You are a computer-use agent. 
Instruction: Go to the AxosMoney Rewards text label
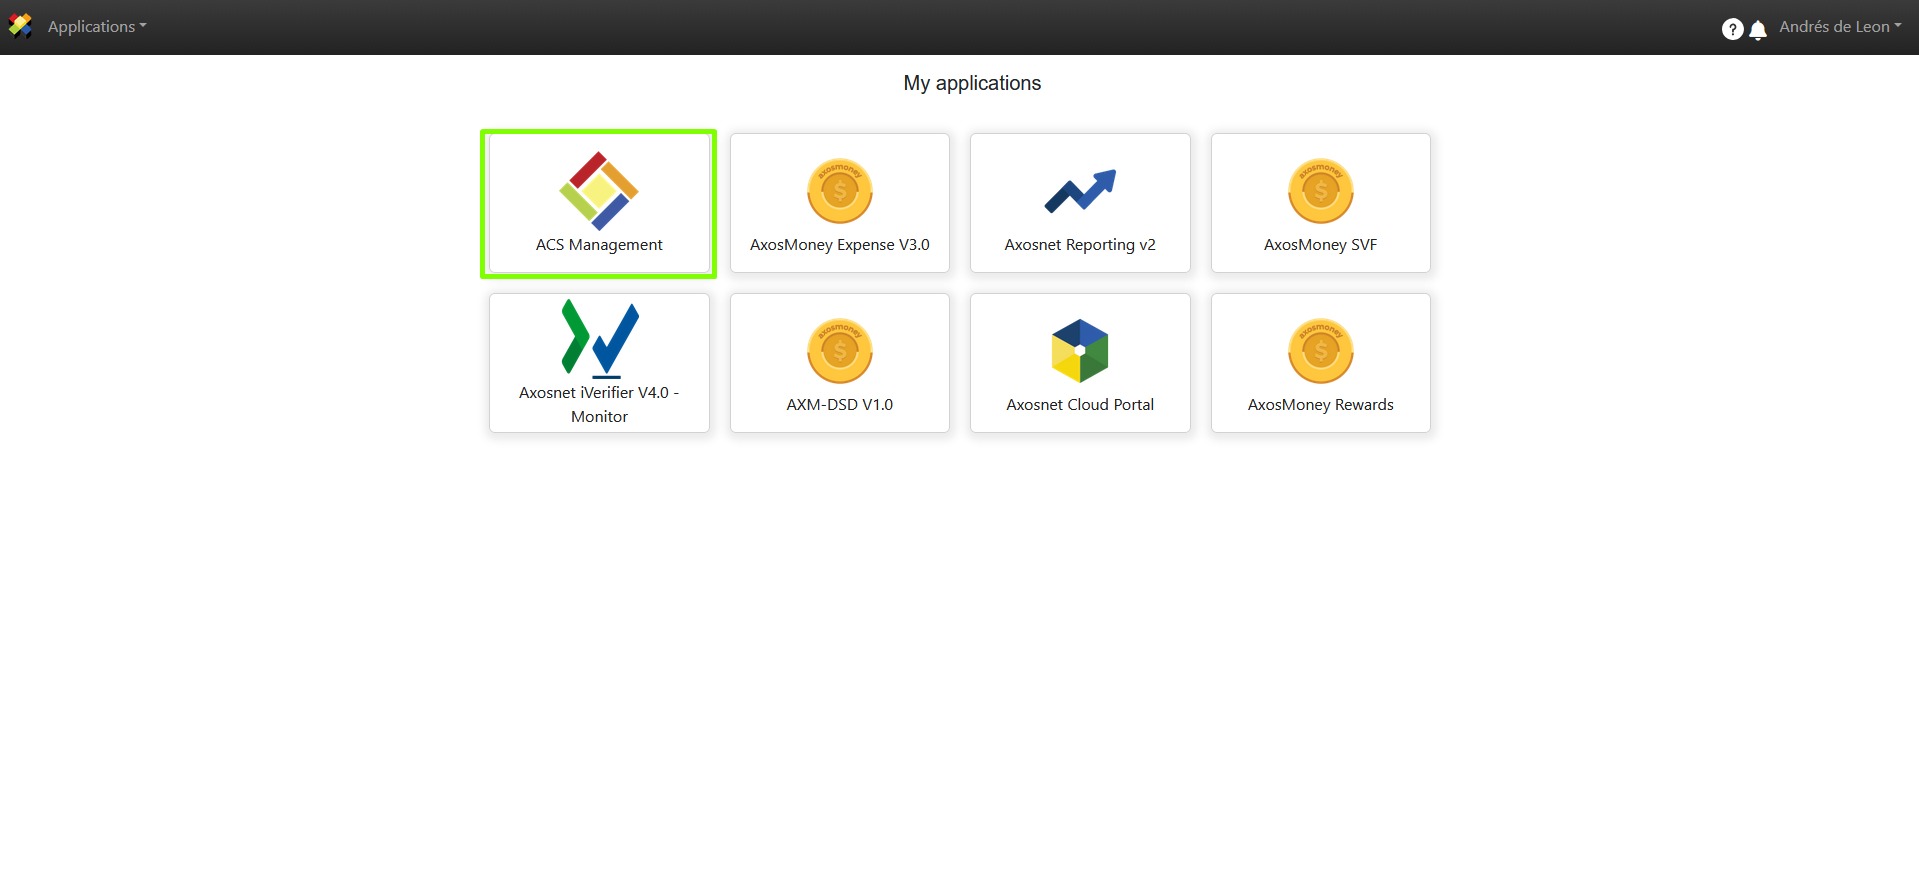tap(1320, 405)
